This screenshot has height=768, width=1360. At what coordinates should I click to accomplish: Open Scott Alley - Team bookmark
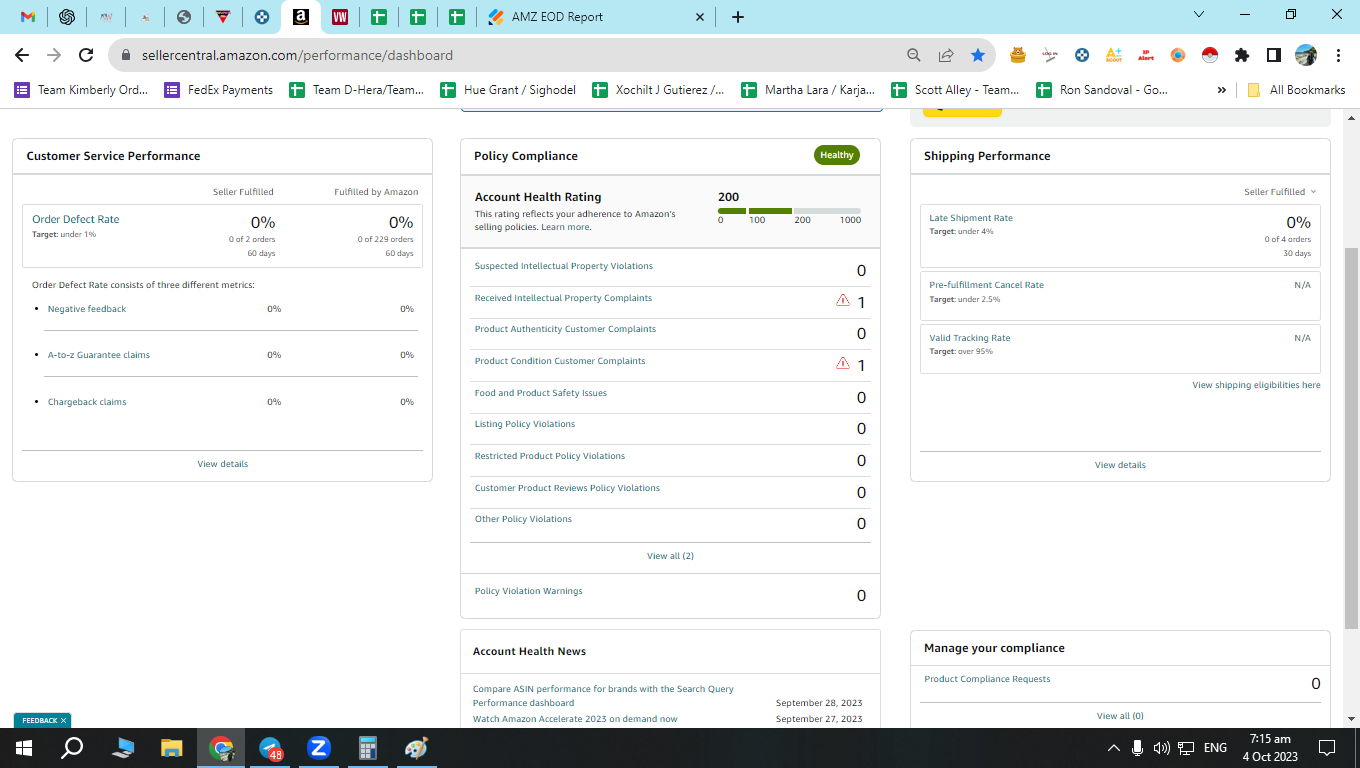[x=955, y=90]
